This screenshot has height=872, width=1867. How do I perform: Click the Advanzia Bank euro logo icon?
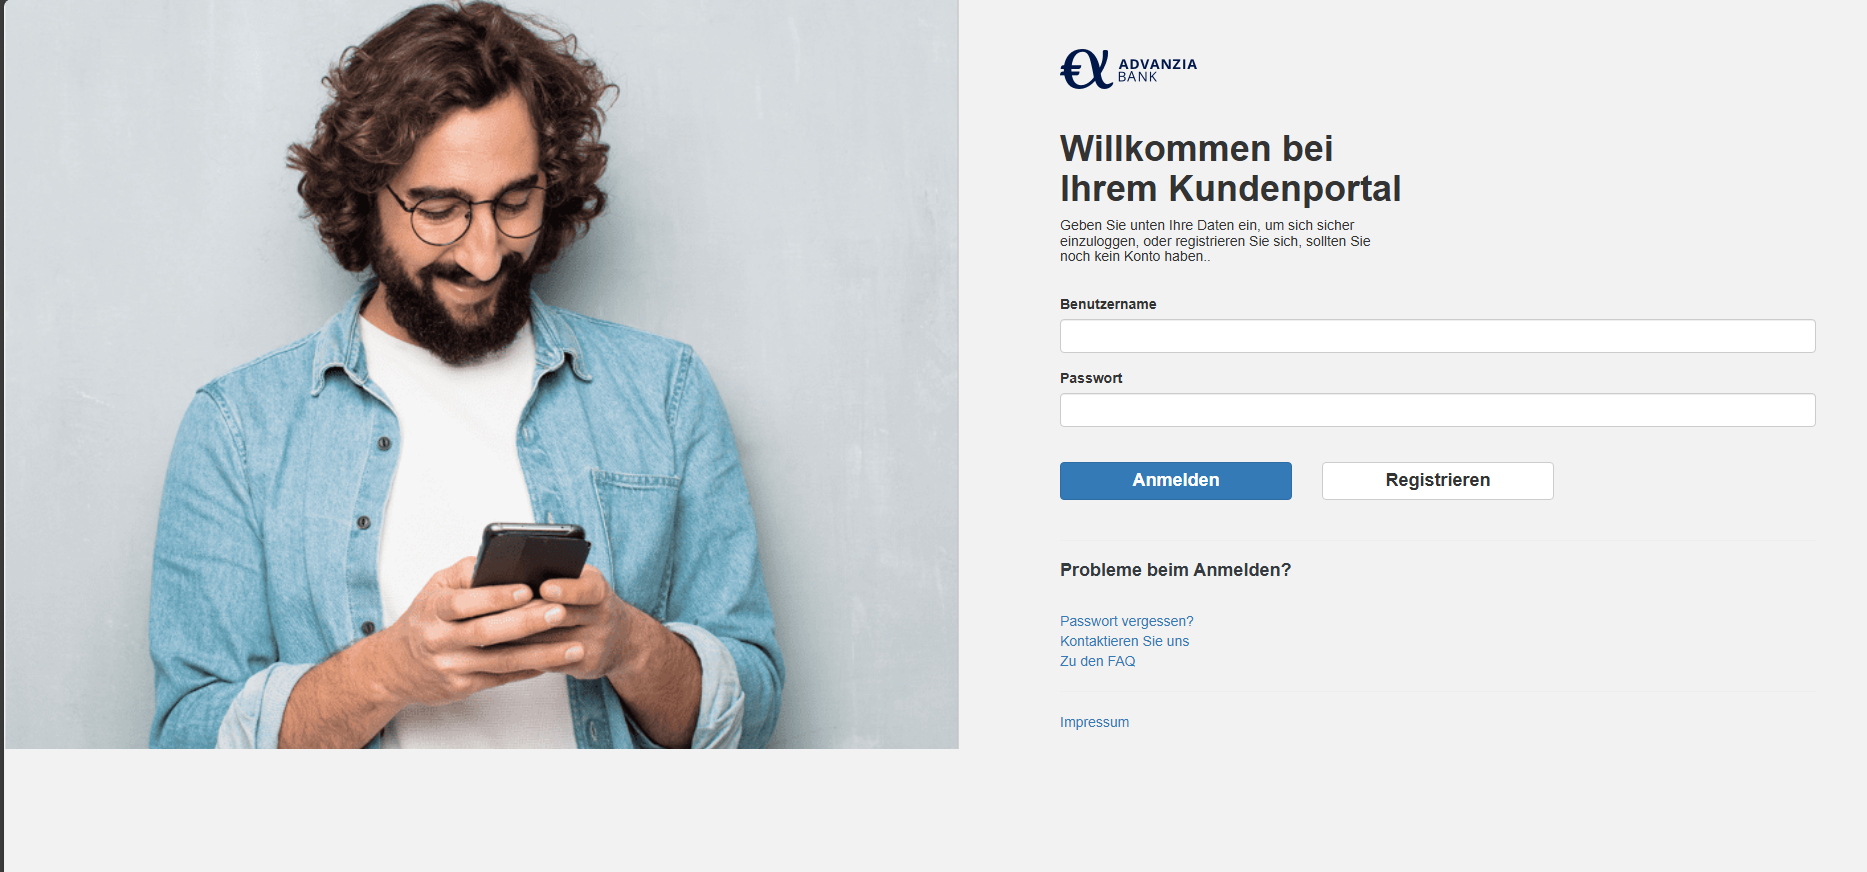(x=1086, y=69)
